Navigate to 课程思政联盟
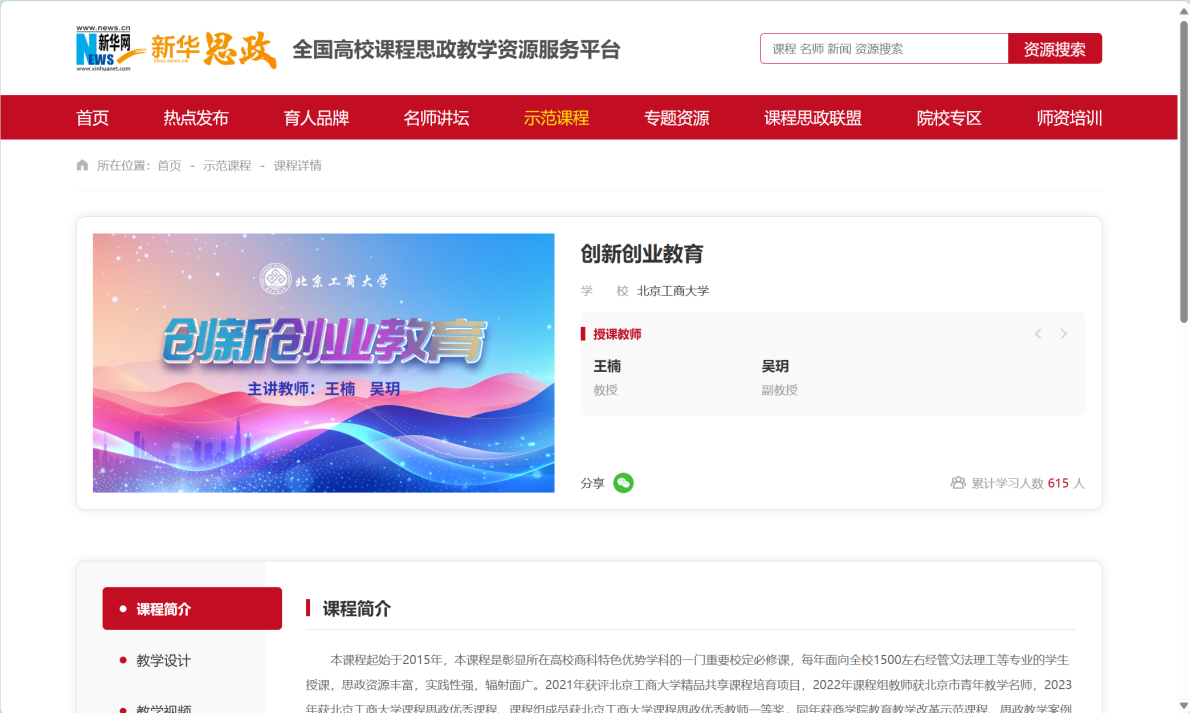Image resolution: width=1190 pixels, height=713 pixels. pyautogui.click(x=812, y=118)
